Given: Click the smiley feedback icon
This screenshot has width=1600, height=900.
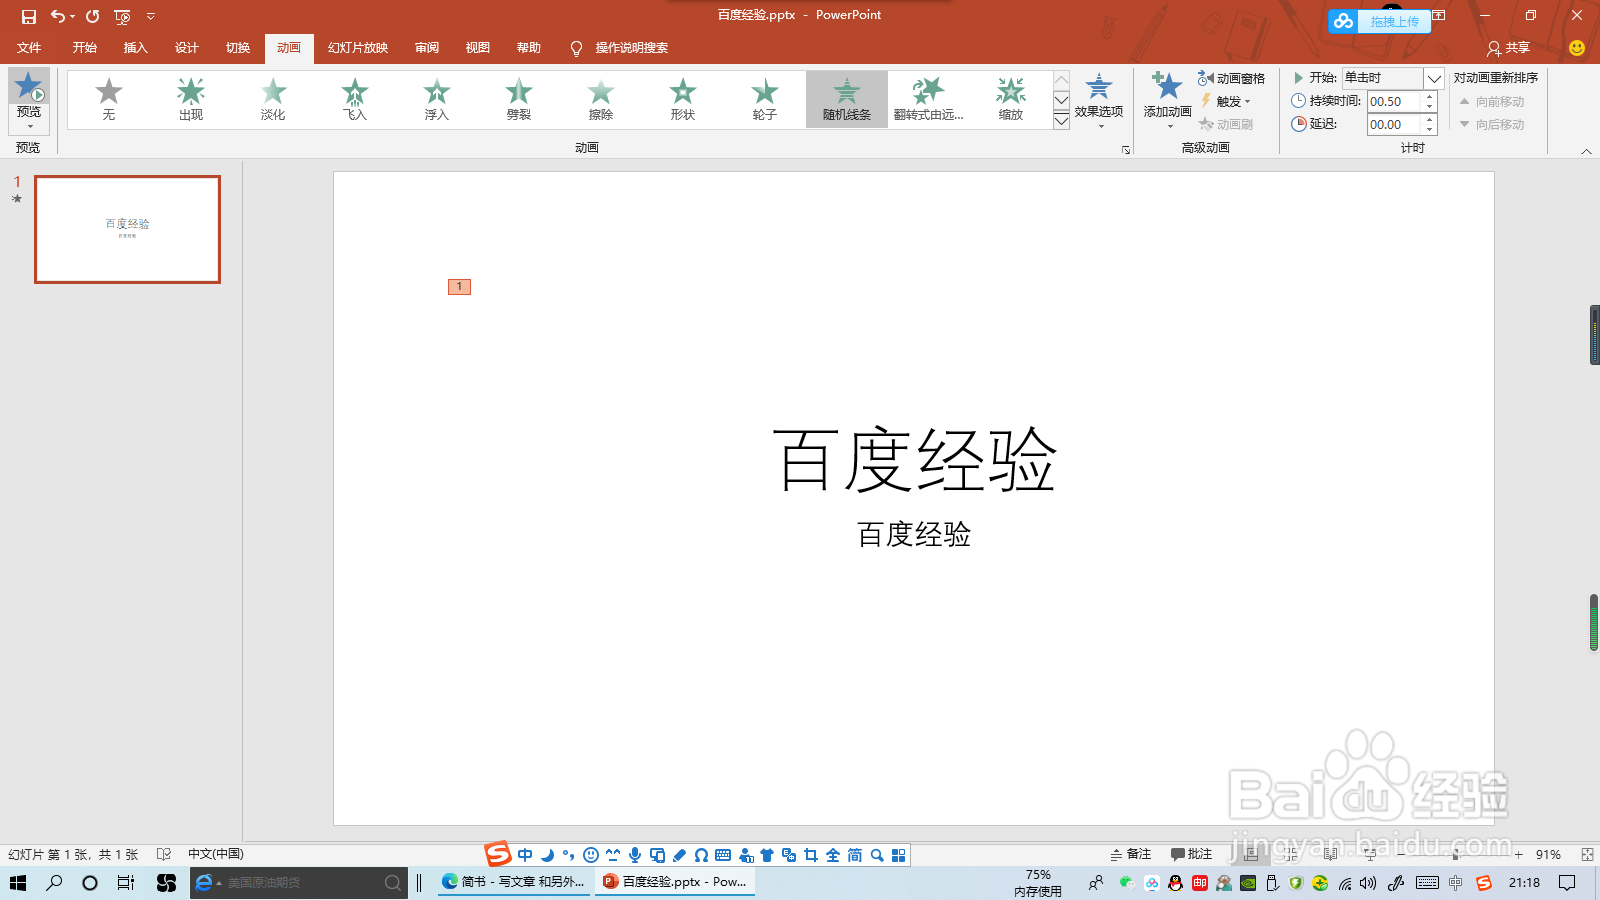Looking at the screenshot, I should pos(1577,48).
